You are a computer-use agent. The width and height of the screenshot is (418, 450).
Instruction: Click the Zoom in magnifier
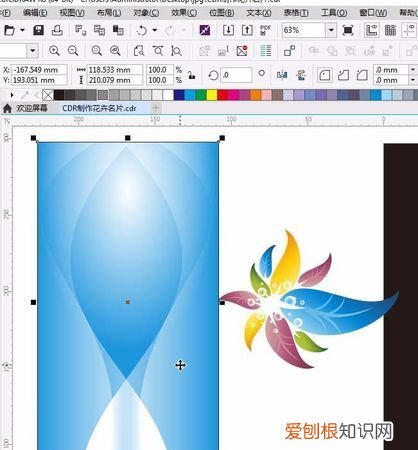[x=54, y=51]
